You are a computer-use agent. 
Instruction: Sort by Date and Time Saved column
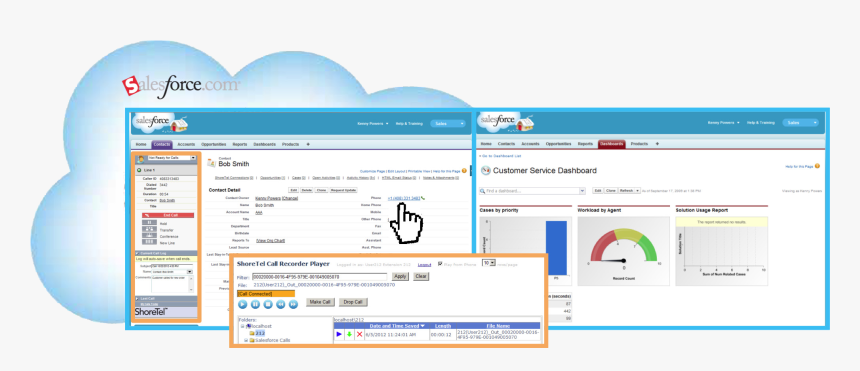(398, 326)
